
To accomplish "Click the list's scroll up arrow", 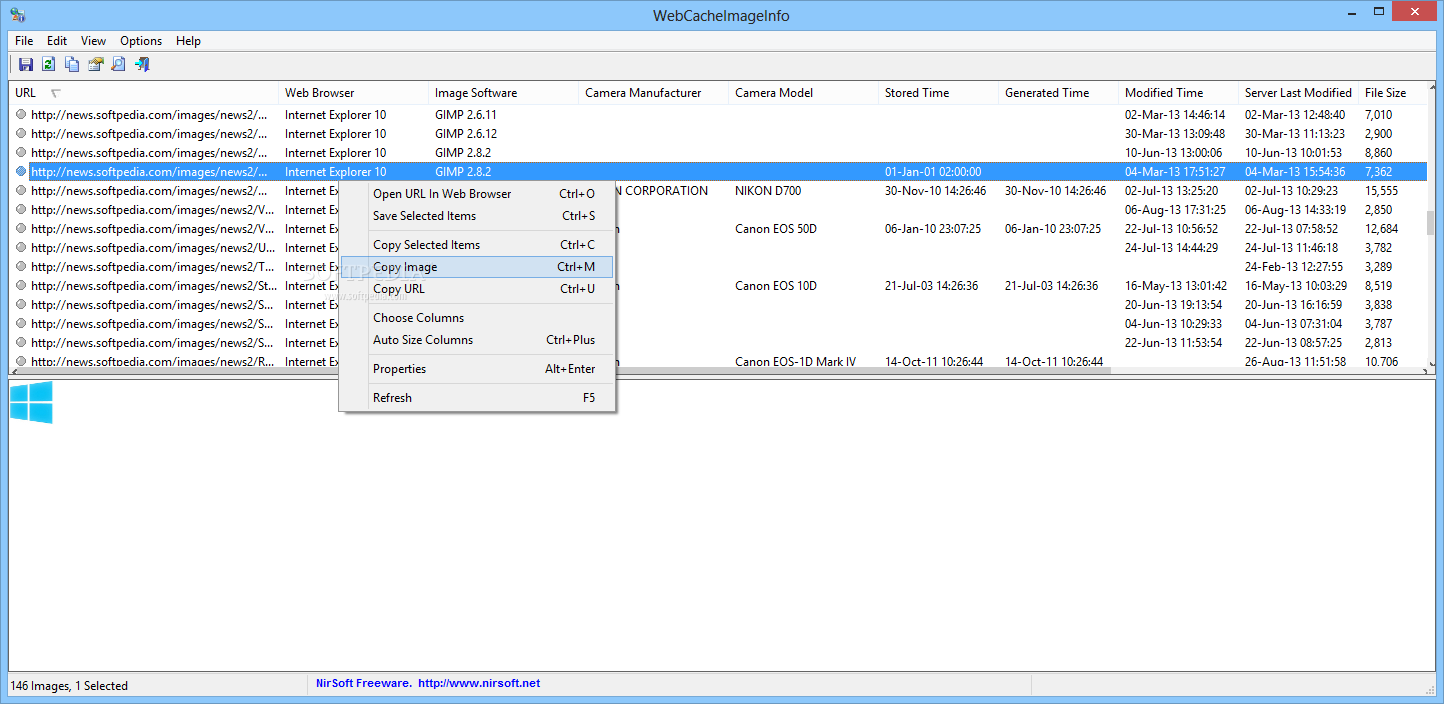I will 1431,88.
